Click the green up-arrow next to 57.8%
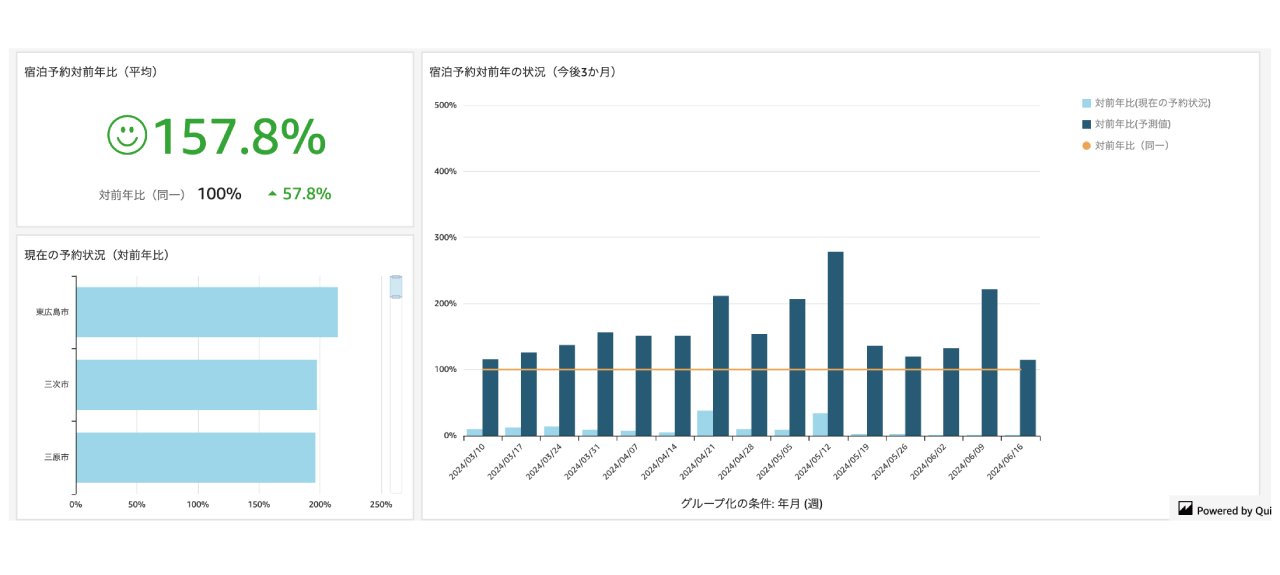 [272, 194]
